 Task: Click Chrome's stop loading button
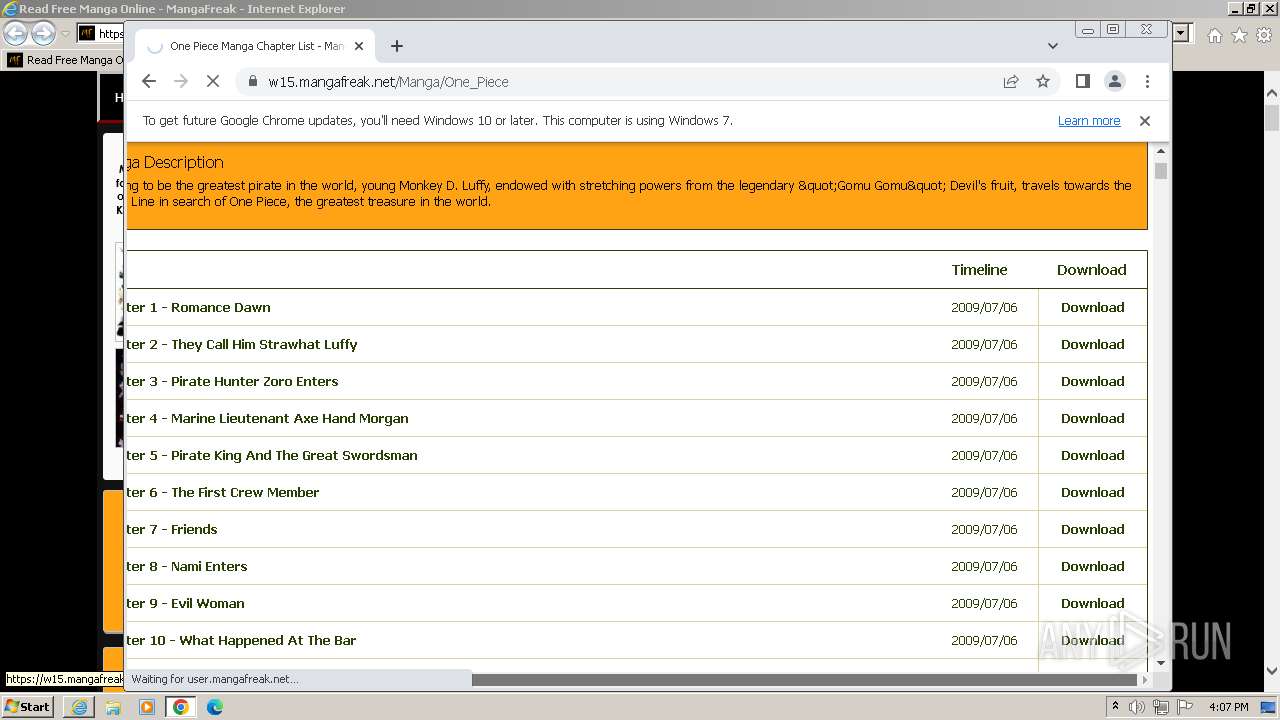click(213, 82)
